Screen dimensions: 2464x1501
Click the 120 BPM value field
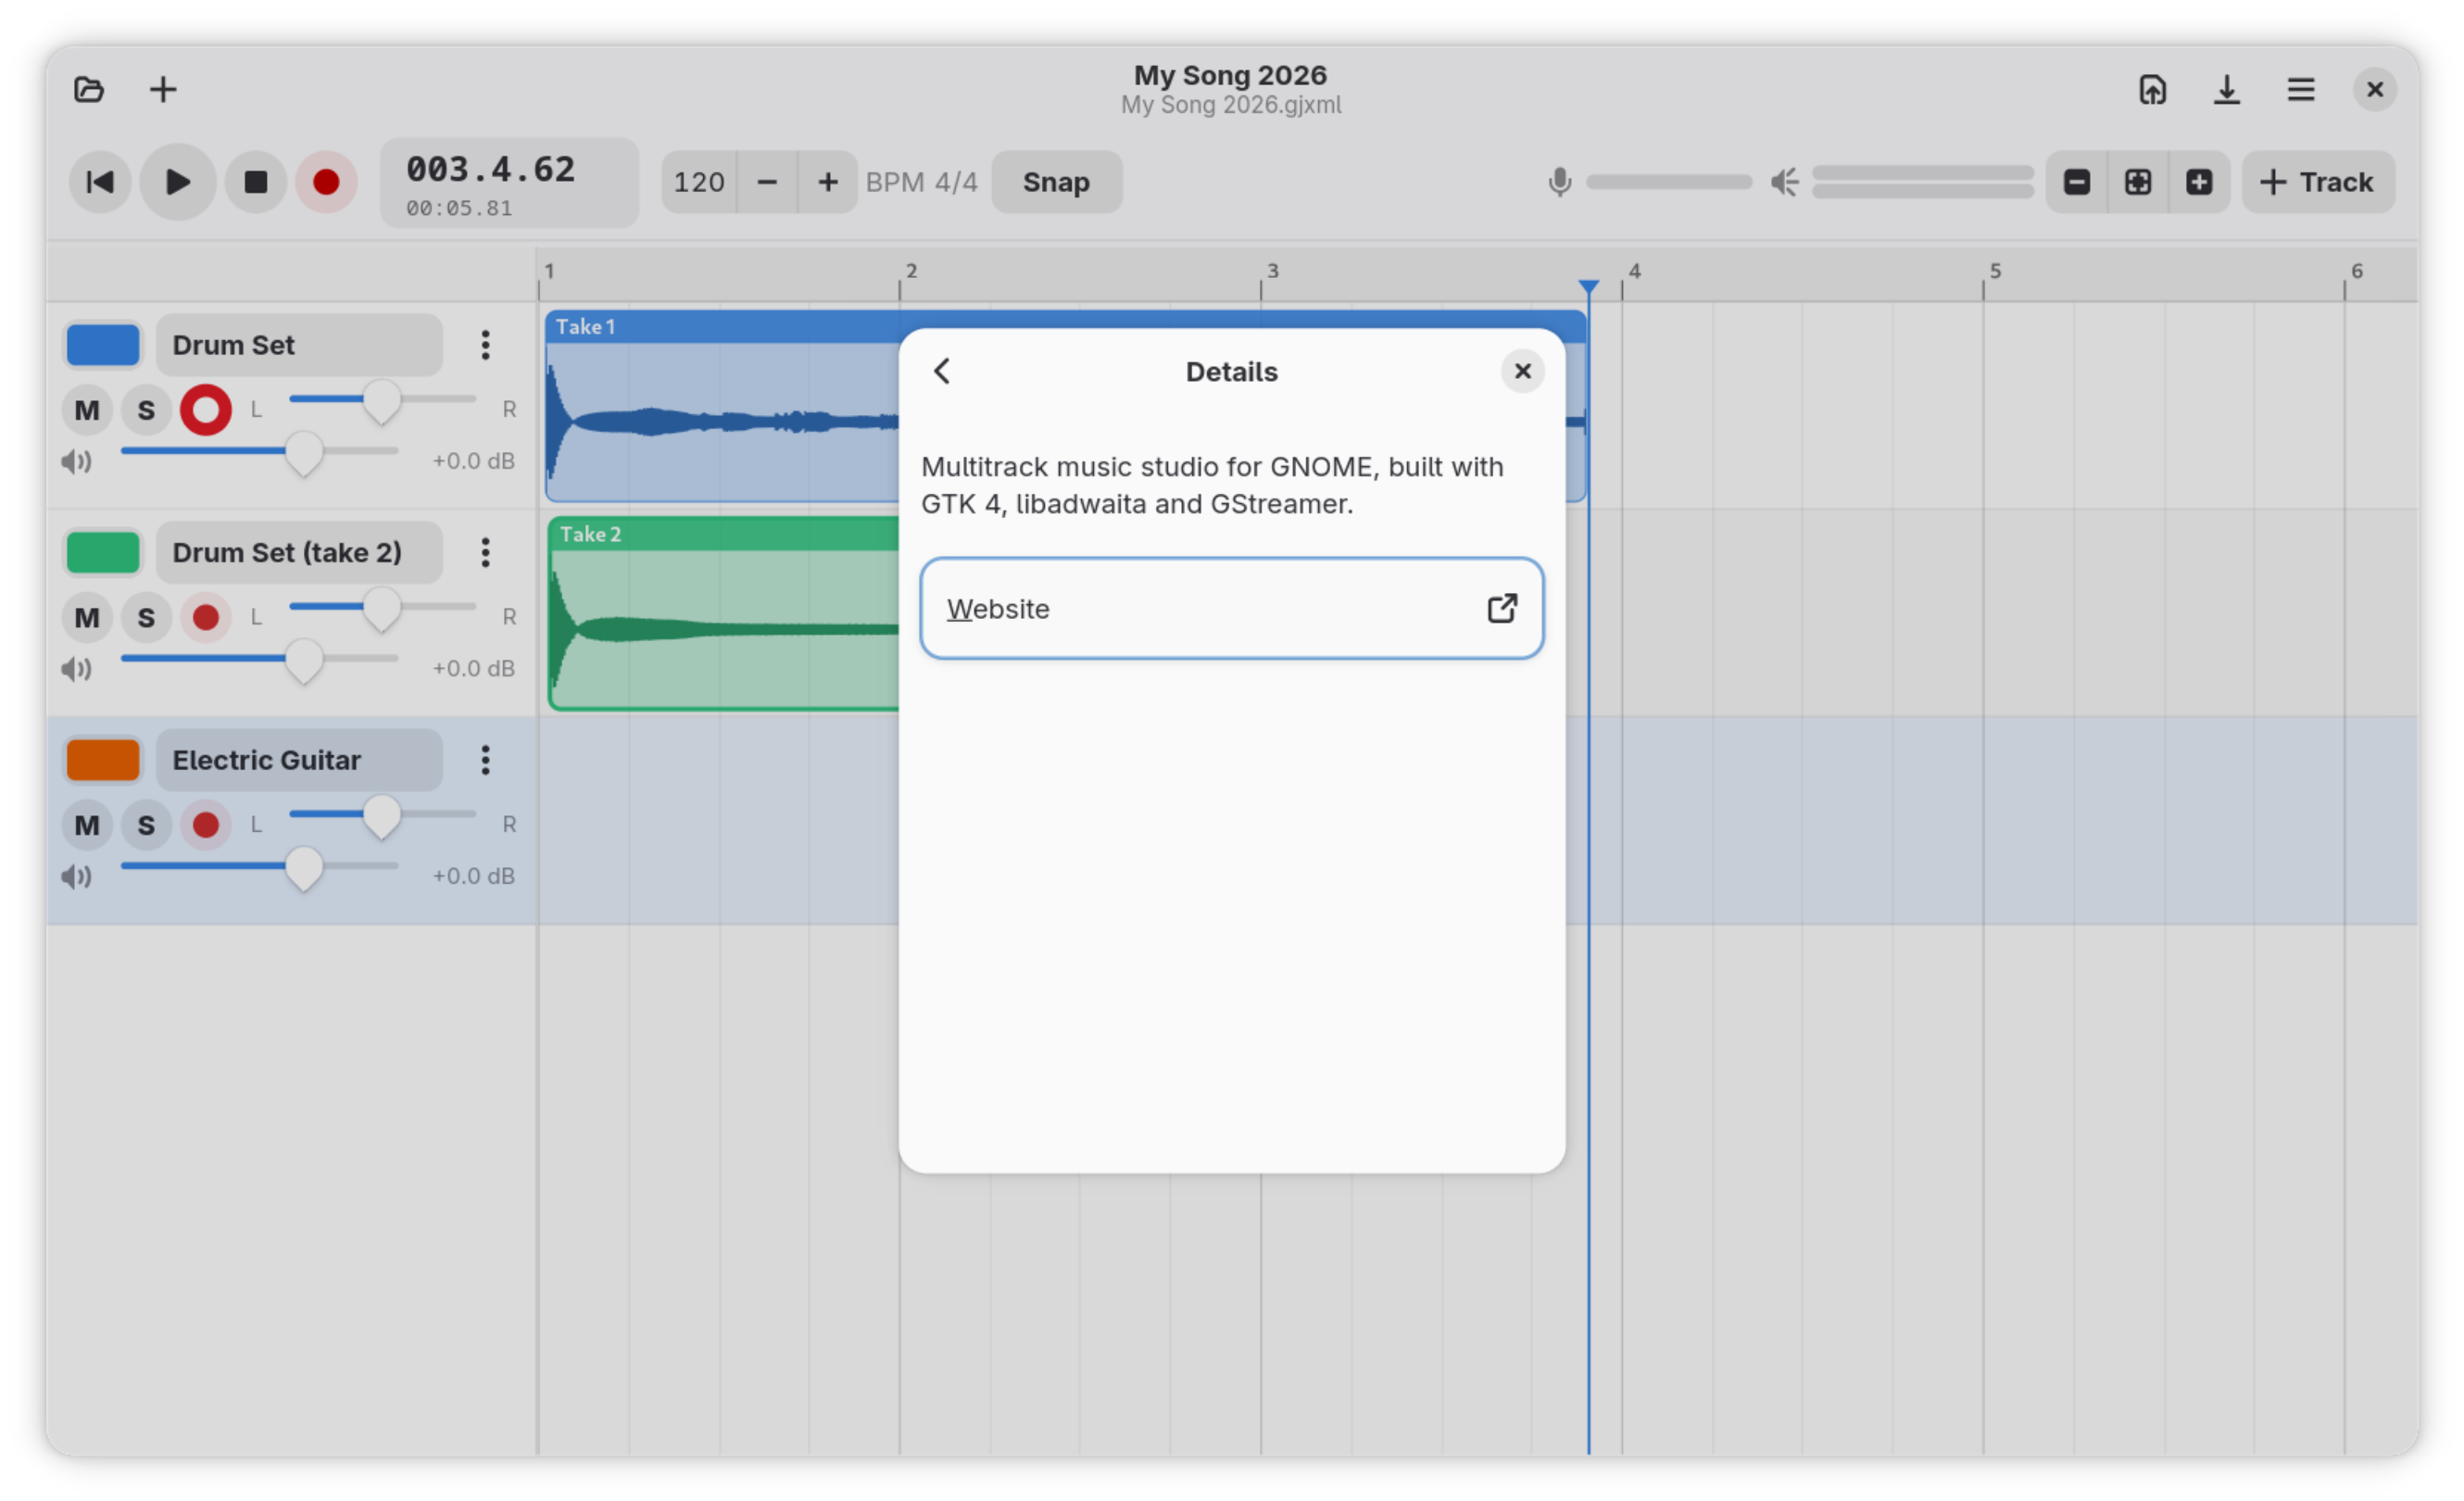[699, 182]
